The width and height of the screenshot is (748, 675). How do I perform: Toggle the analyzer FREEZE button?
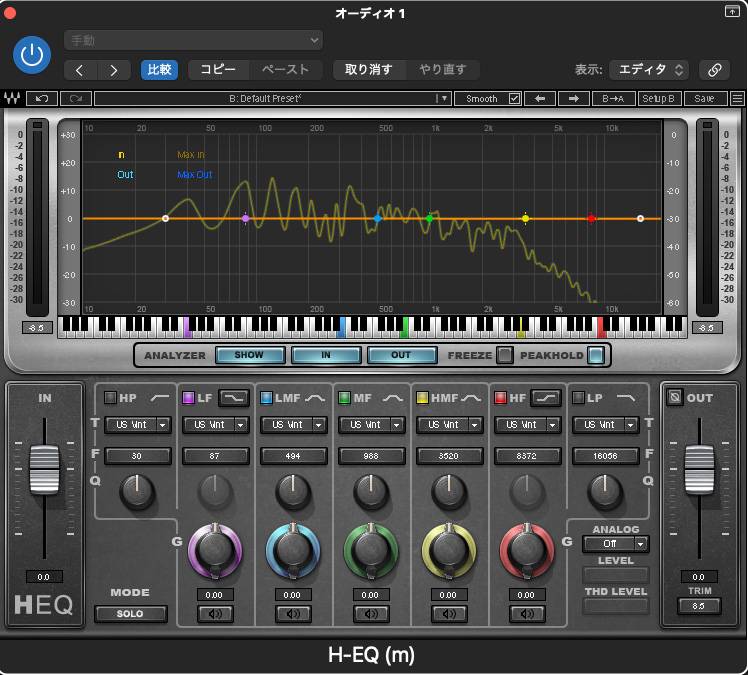[x=504, y=355]
